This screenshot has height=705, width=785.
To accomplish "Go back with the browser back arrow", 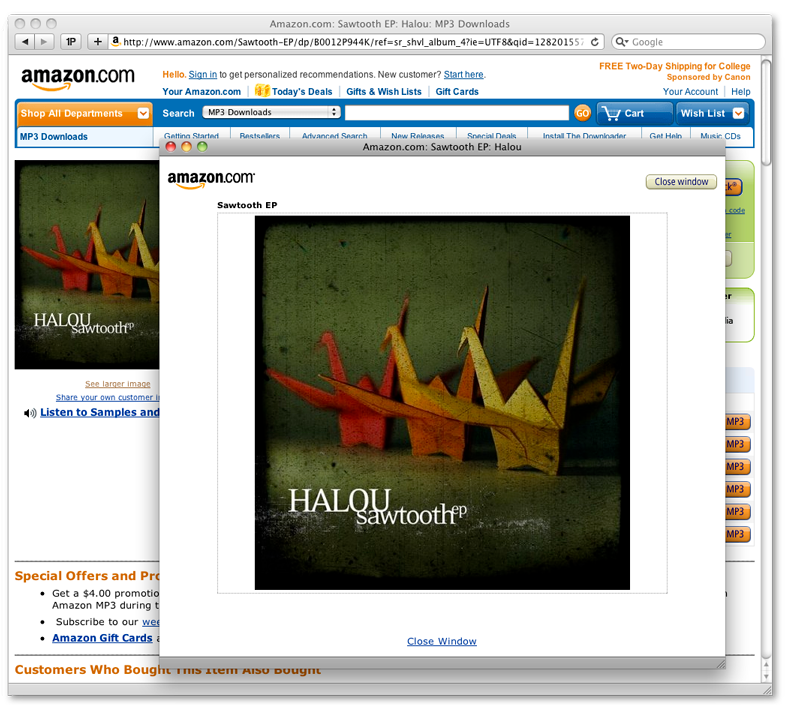I will (25, 42).
